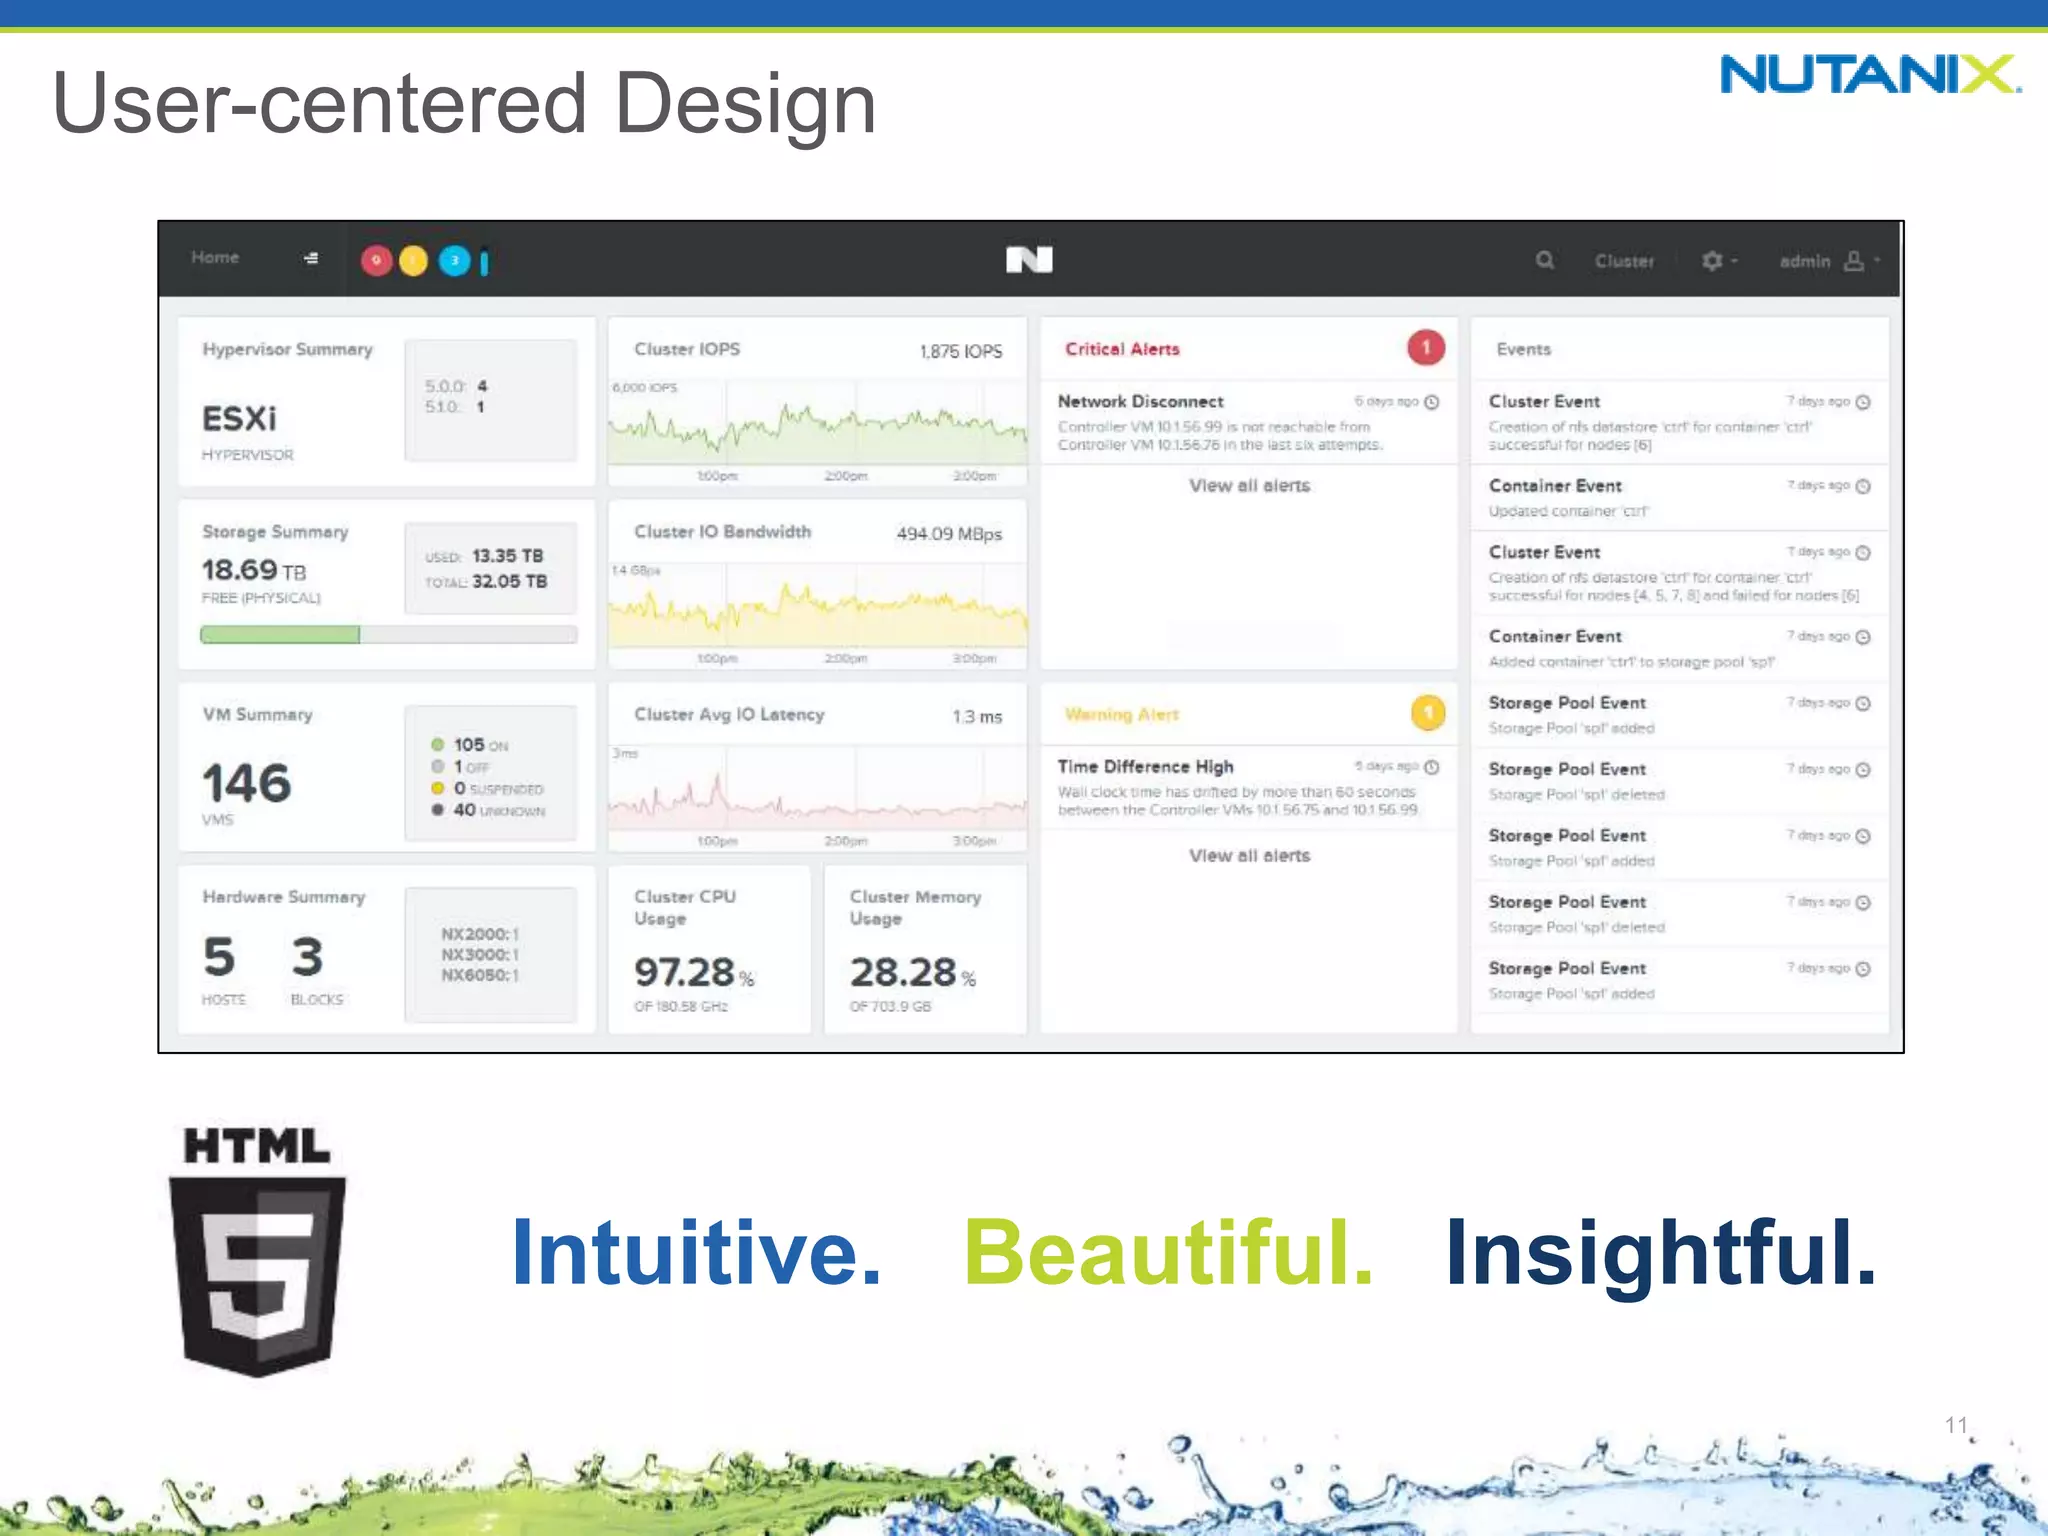Click the Nutanix N logo in the header
The image size is (2048, 1536).
(1029, 260)
